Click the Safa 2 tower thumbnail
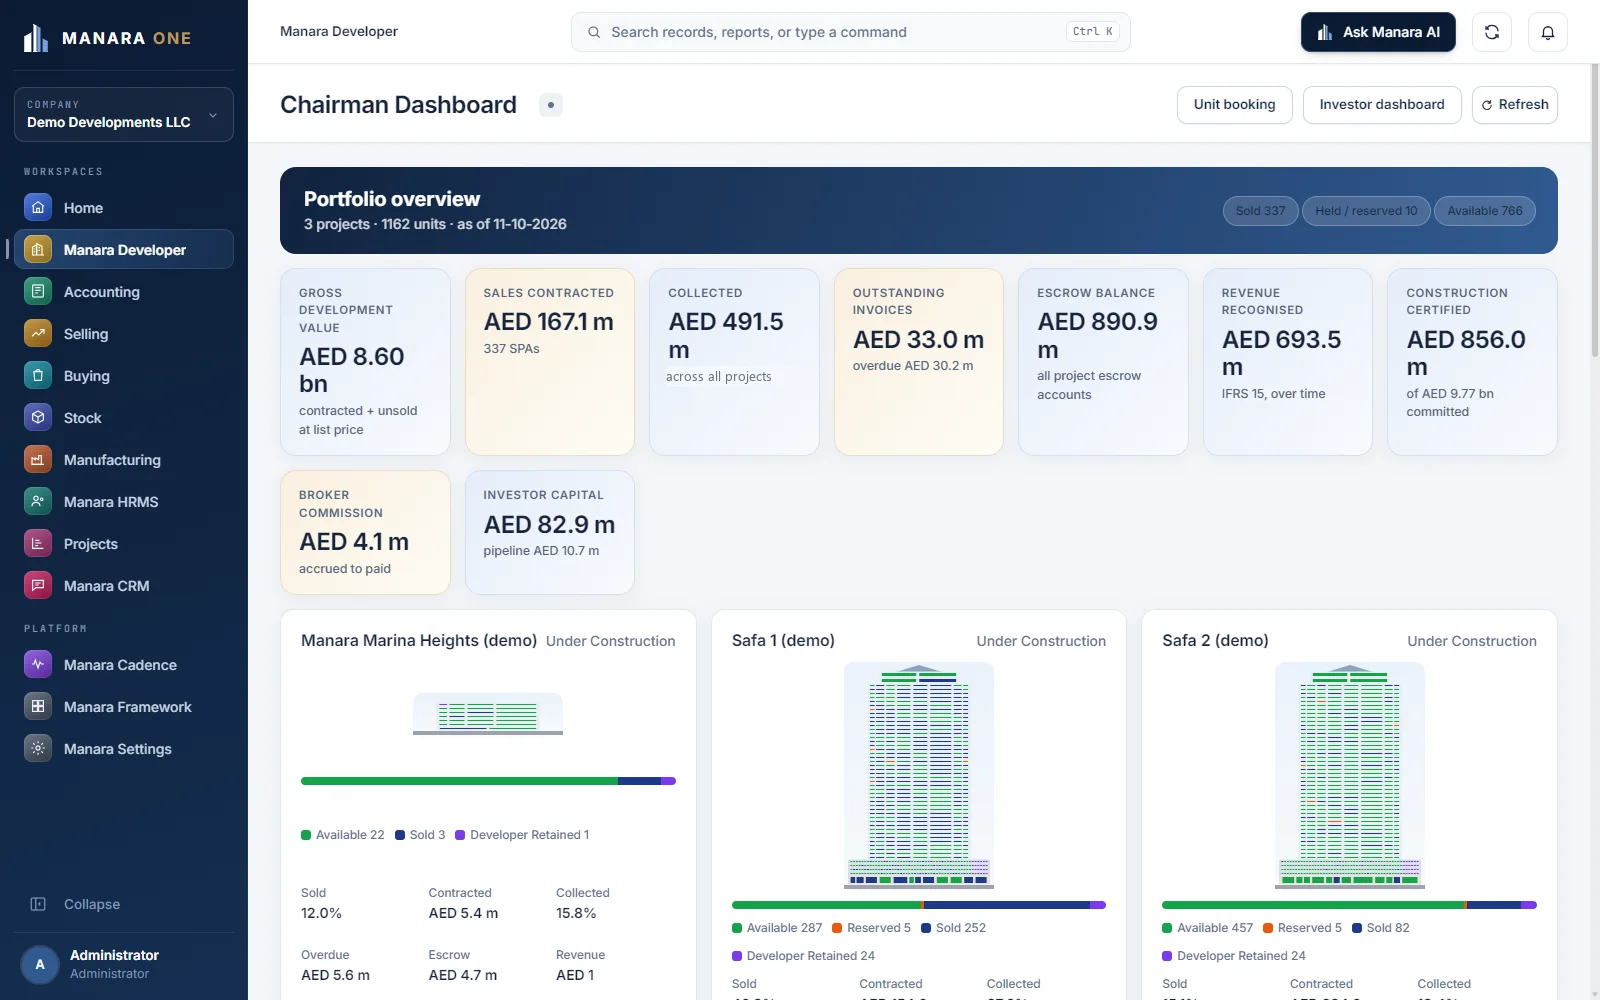 [x=1349, y=776]
